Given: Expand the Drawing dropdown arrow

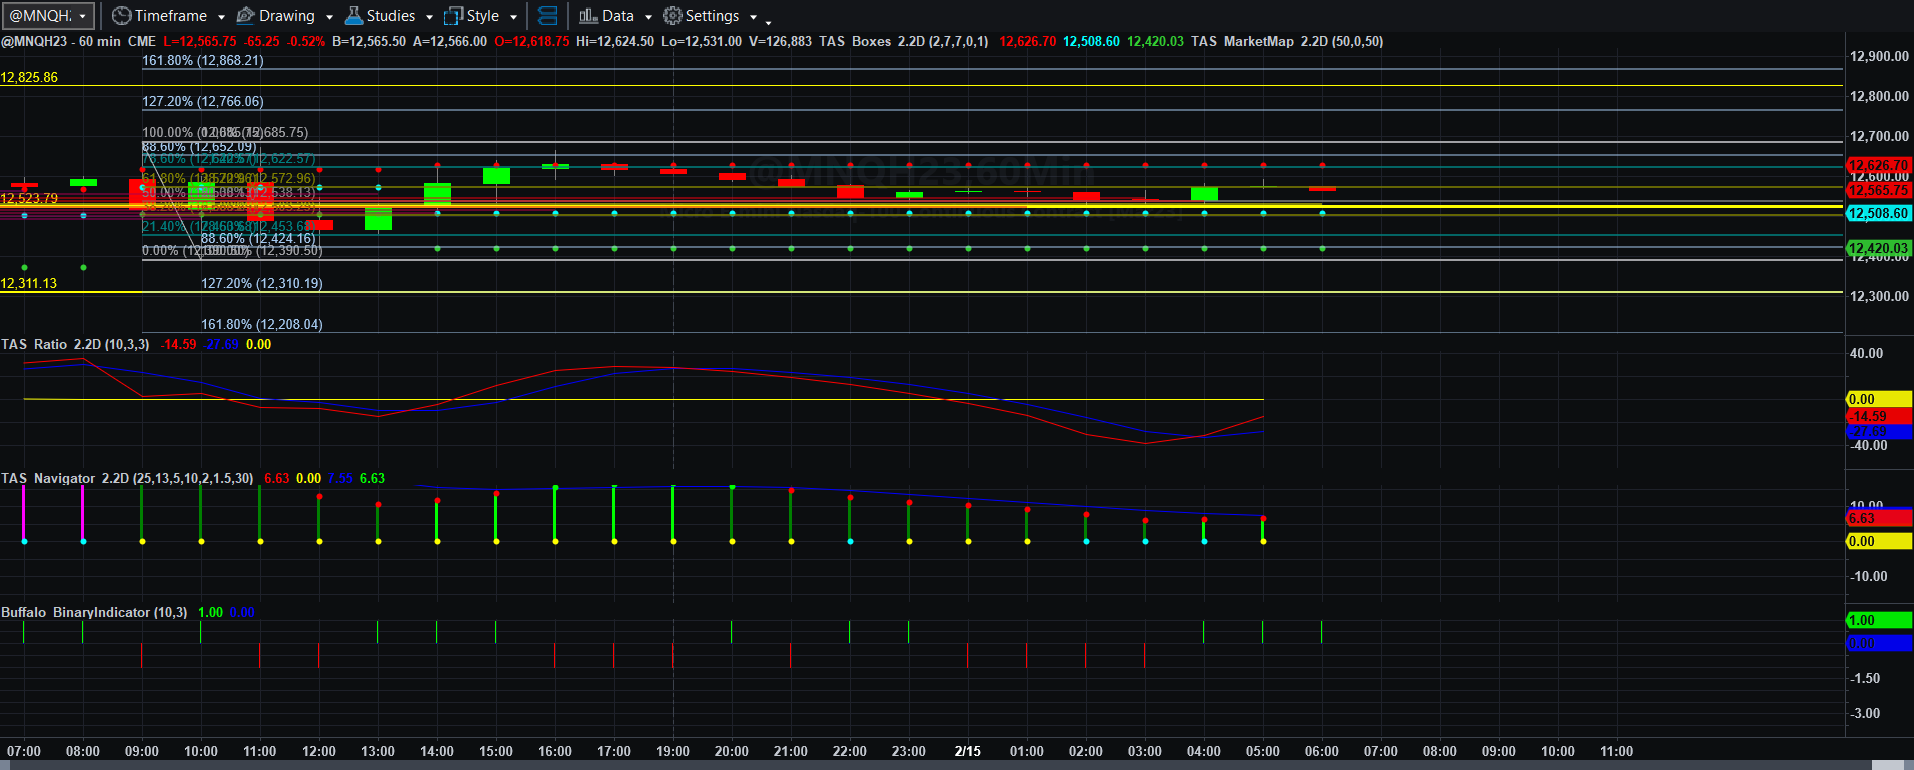Looking at the screenshot, I should 329,17.
